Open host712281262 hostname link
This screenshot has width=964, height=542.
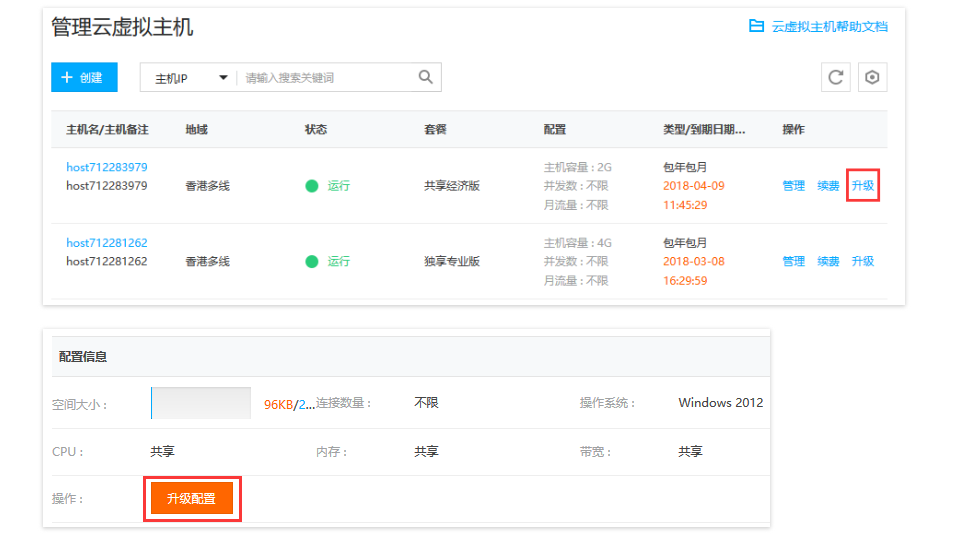point(107,243)
